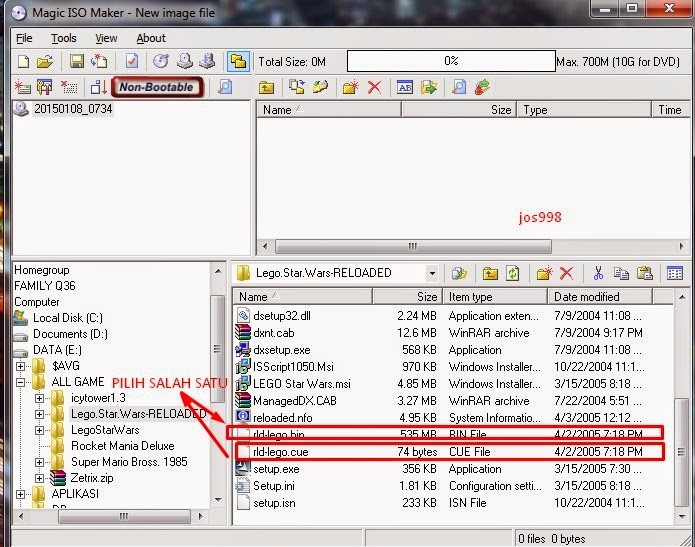This screenshot has height=547, width=695.
Task: Click the blue tower drive icon in top toolbar
Action: click(x=207, y=61)
